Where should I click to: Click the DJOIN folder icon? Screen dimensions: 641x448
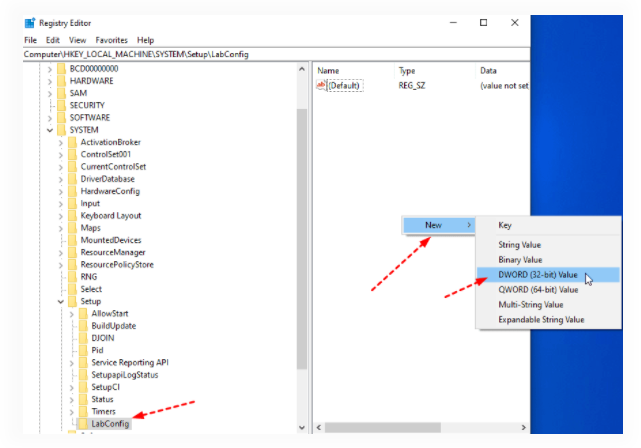(83, 338)
